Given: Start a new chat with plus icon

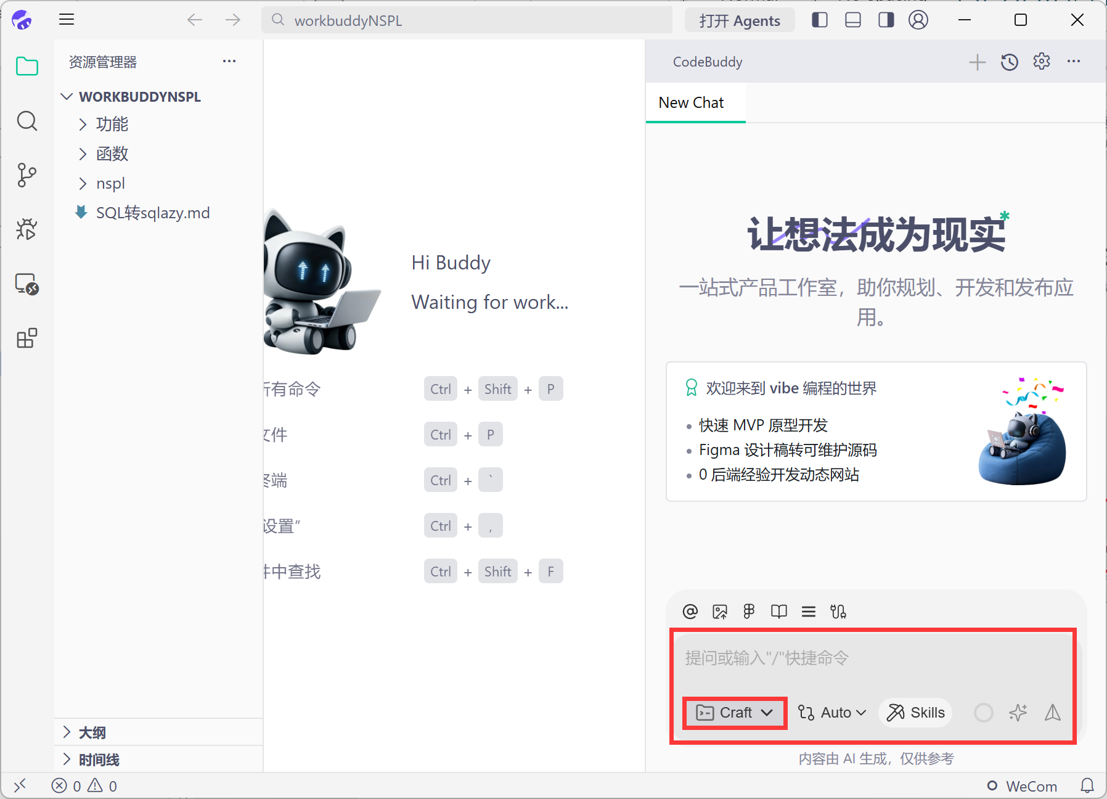Looking at the screenshot, I should (977, 62).
